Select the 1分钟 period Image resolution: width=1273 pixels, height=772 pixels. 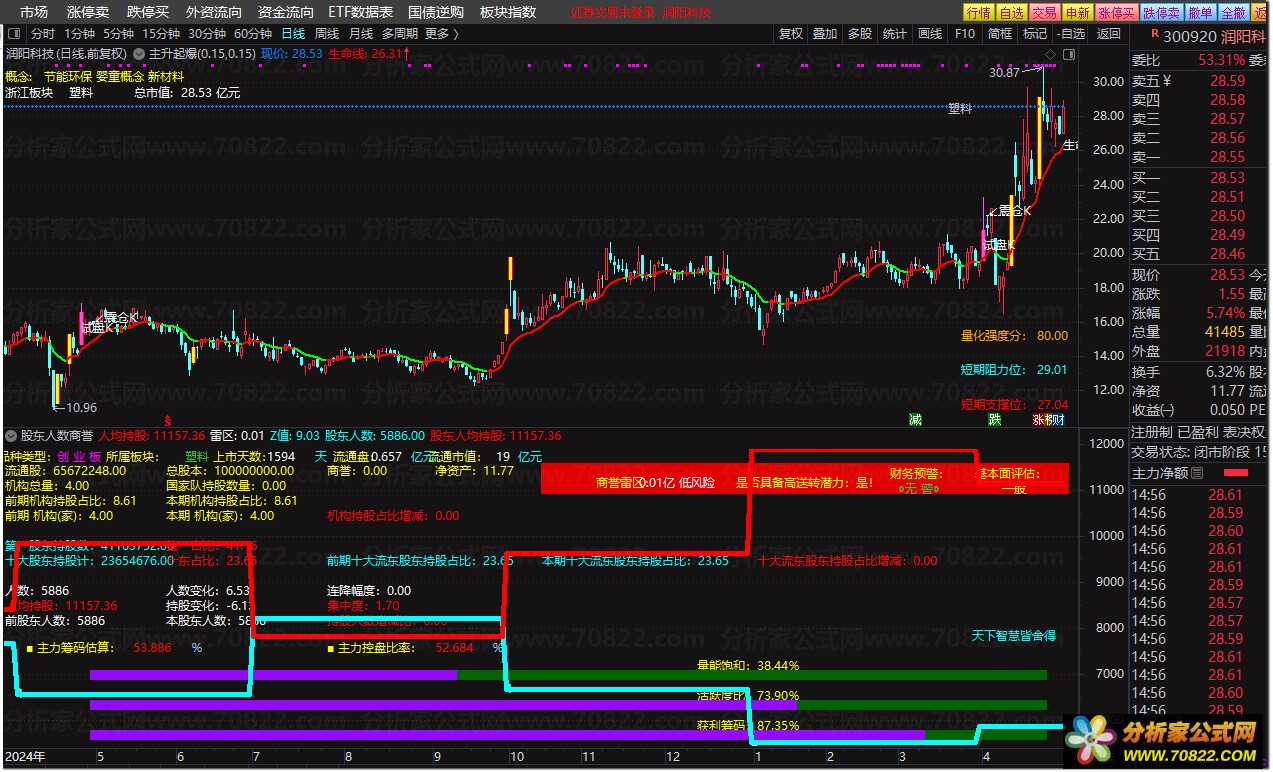tap(79, 33)
